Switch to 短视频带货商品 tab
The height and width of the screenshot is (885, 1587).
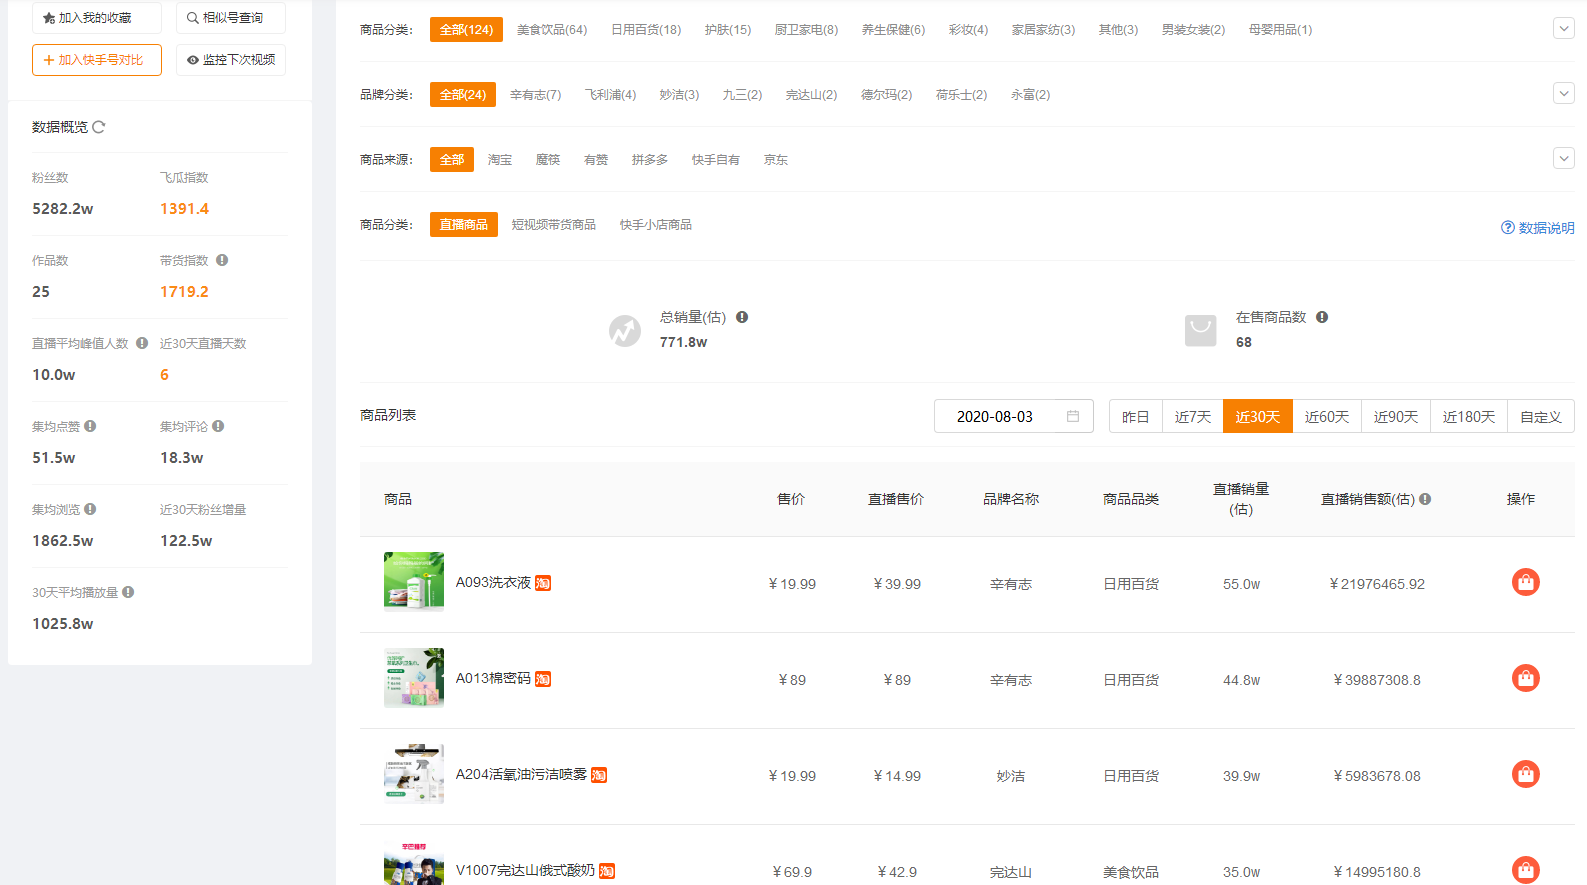(x=554, y=225)
